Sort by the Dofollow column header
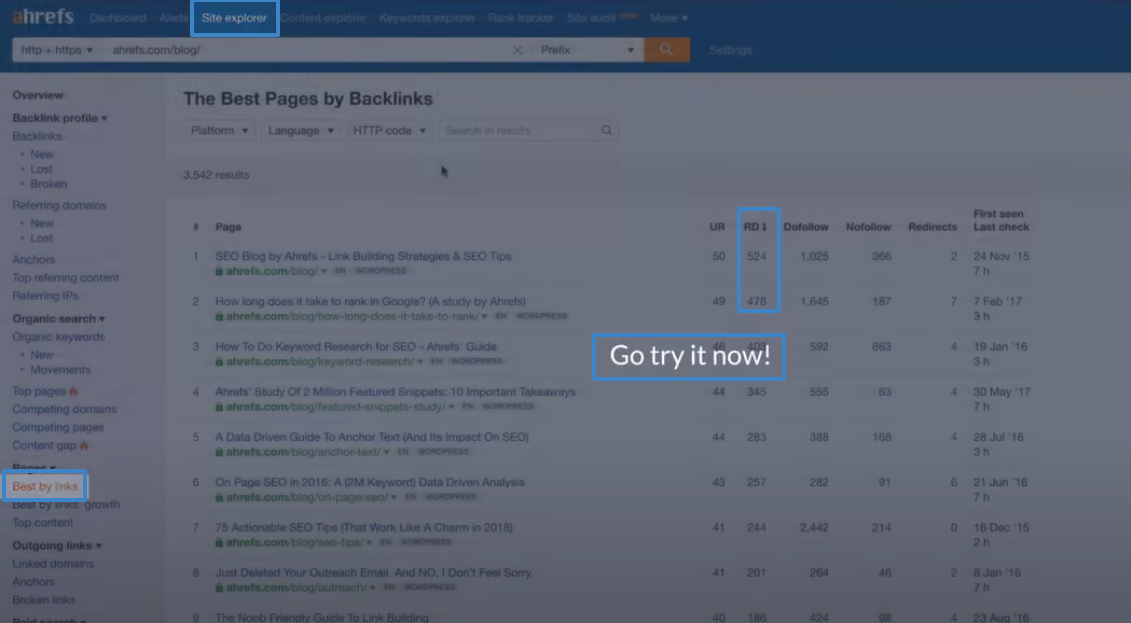The image size is (1131, 623). 806,227
